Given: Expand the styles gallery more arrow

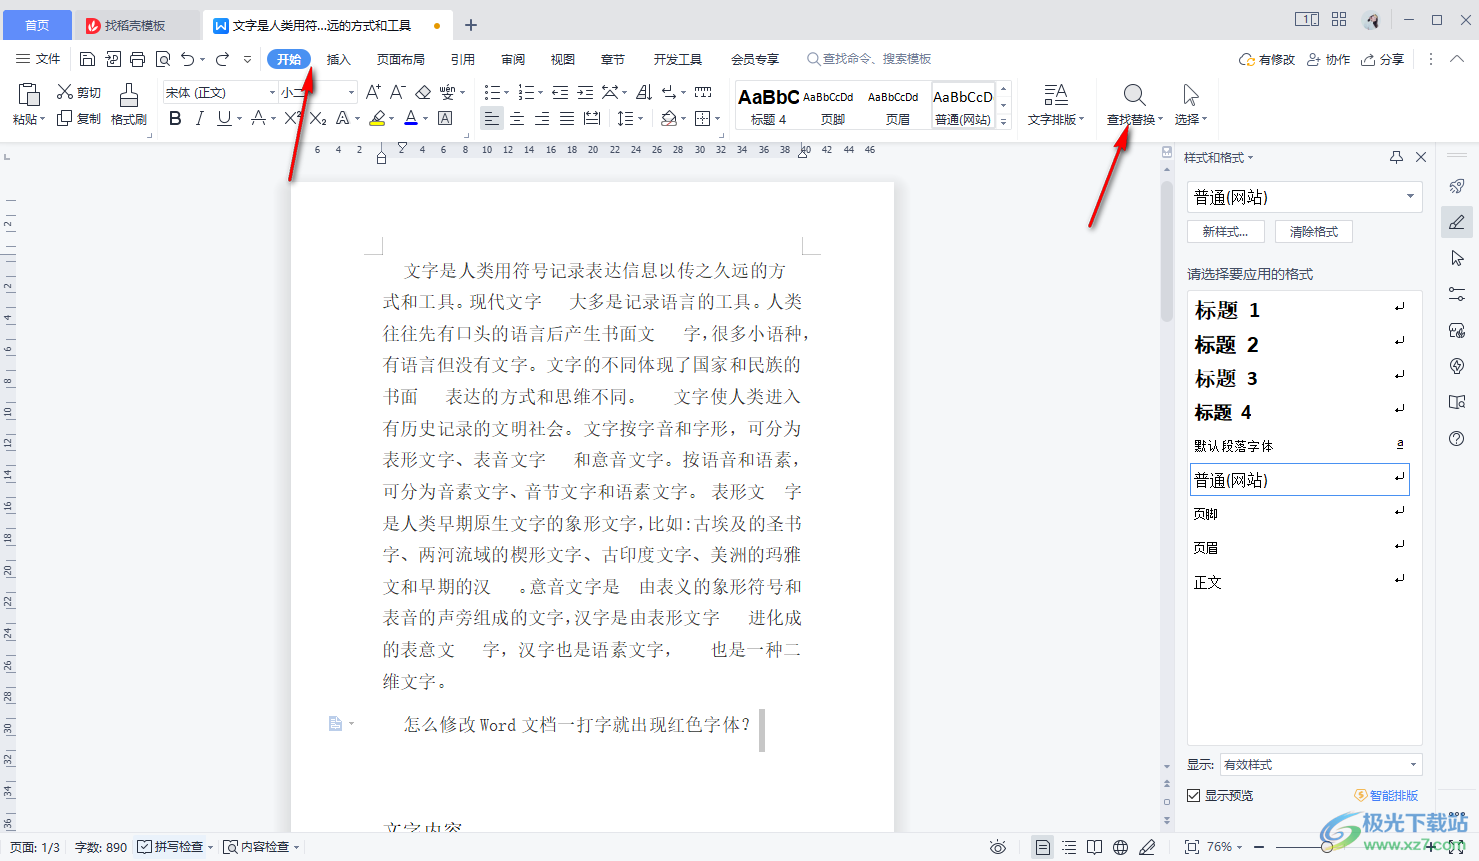Looking at the screenshot, I should click(x=1004, y=121).
